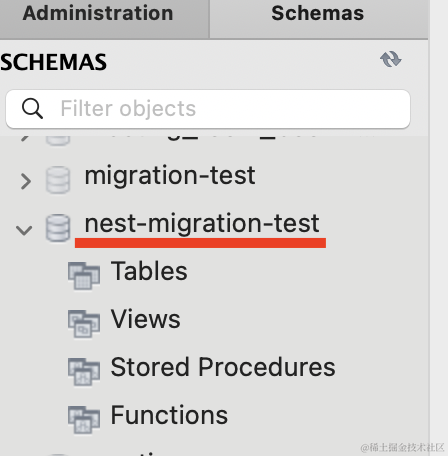The width and height of the screenshot is (448, 456).
Task: Click the Views folder icon
Action: [84, 324]
